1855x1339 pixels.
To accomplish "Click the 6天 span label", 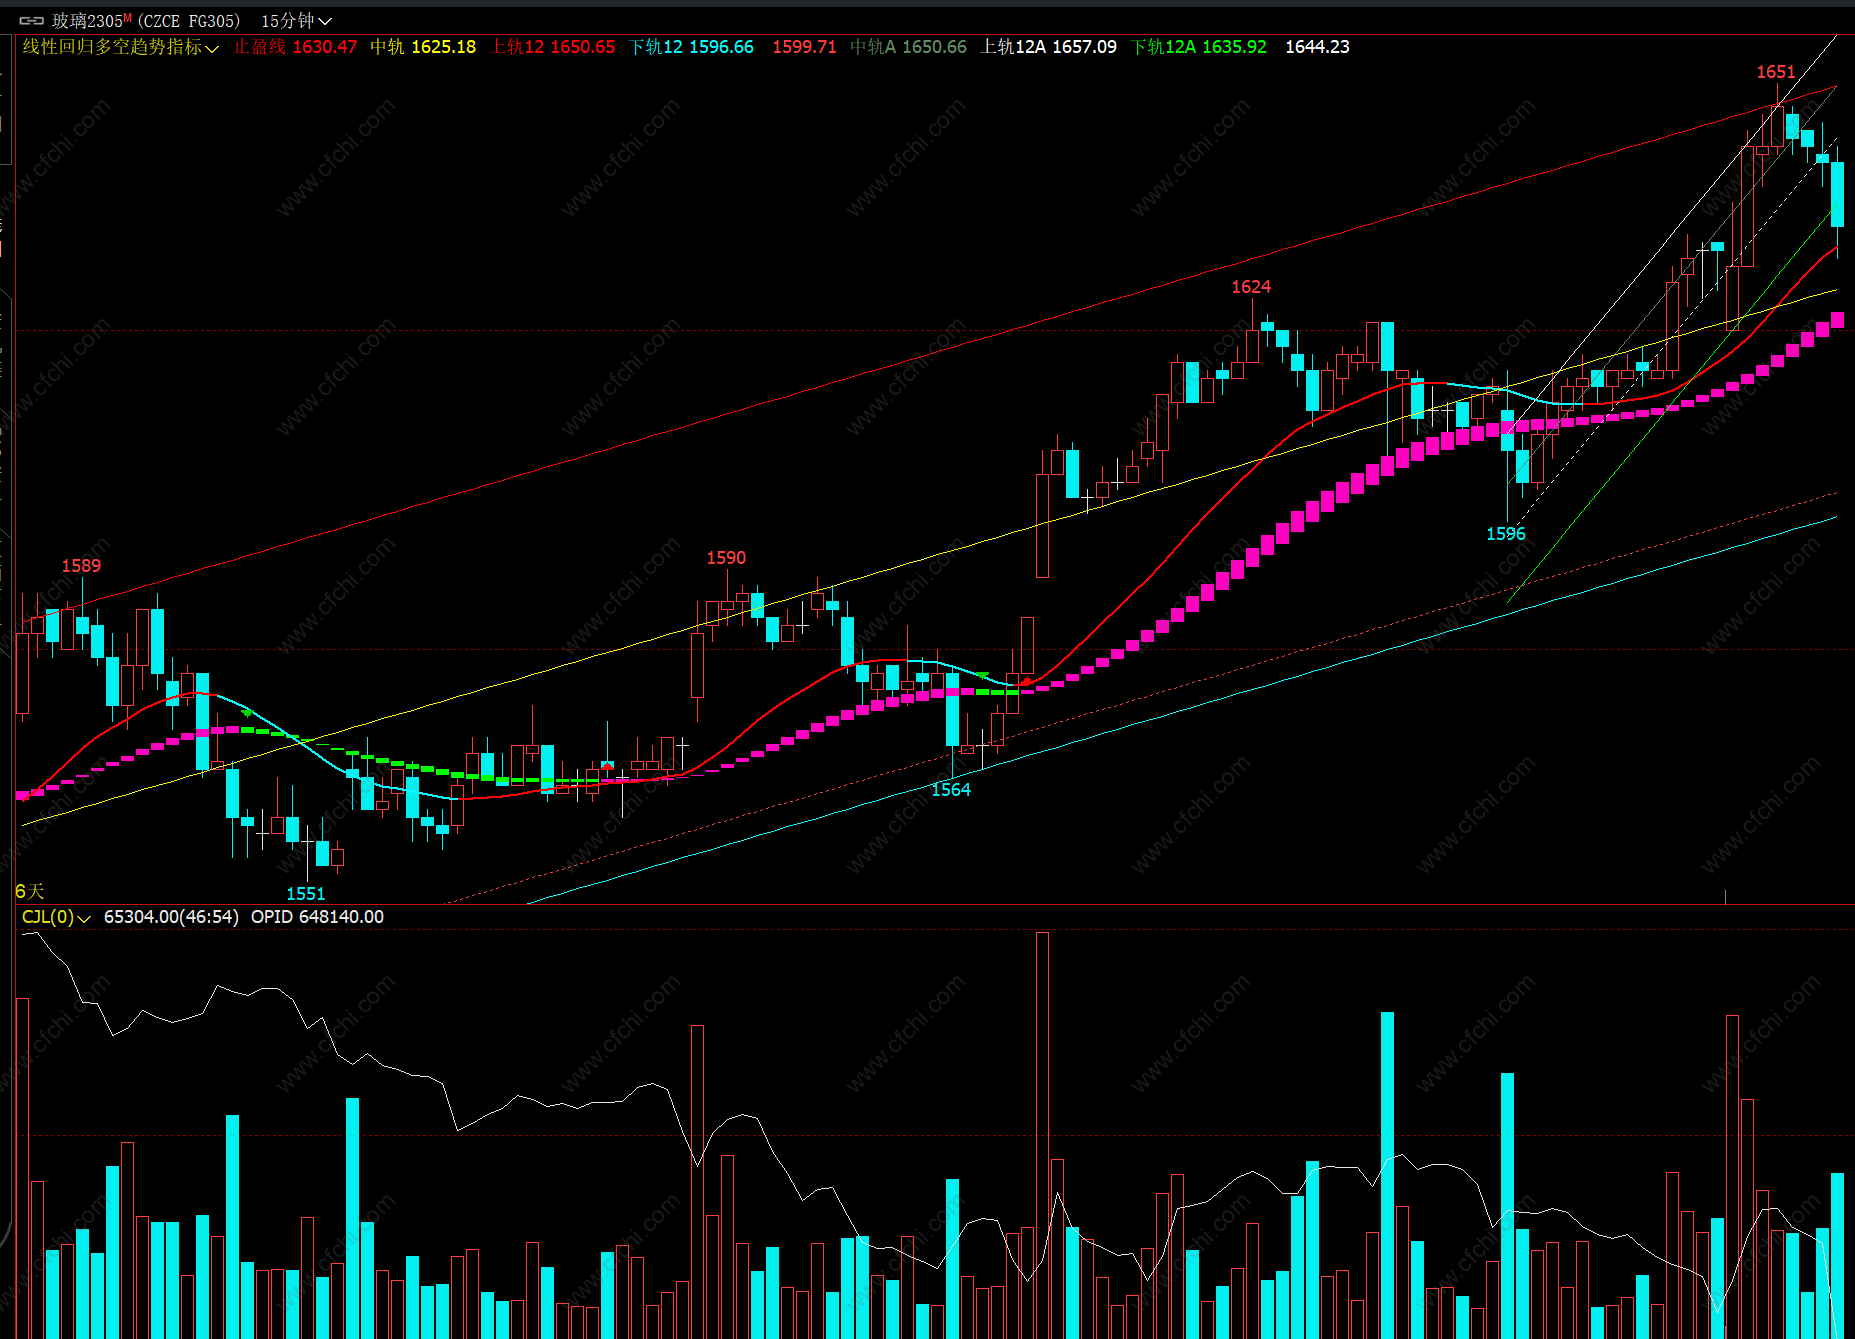I will coord(30,891).
